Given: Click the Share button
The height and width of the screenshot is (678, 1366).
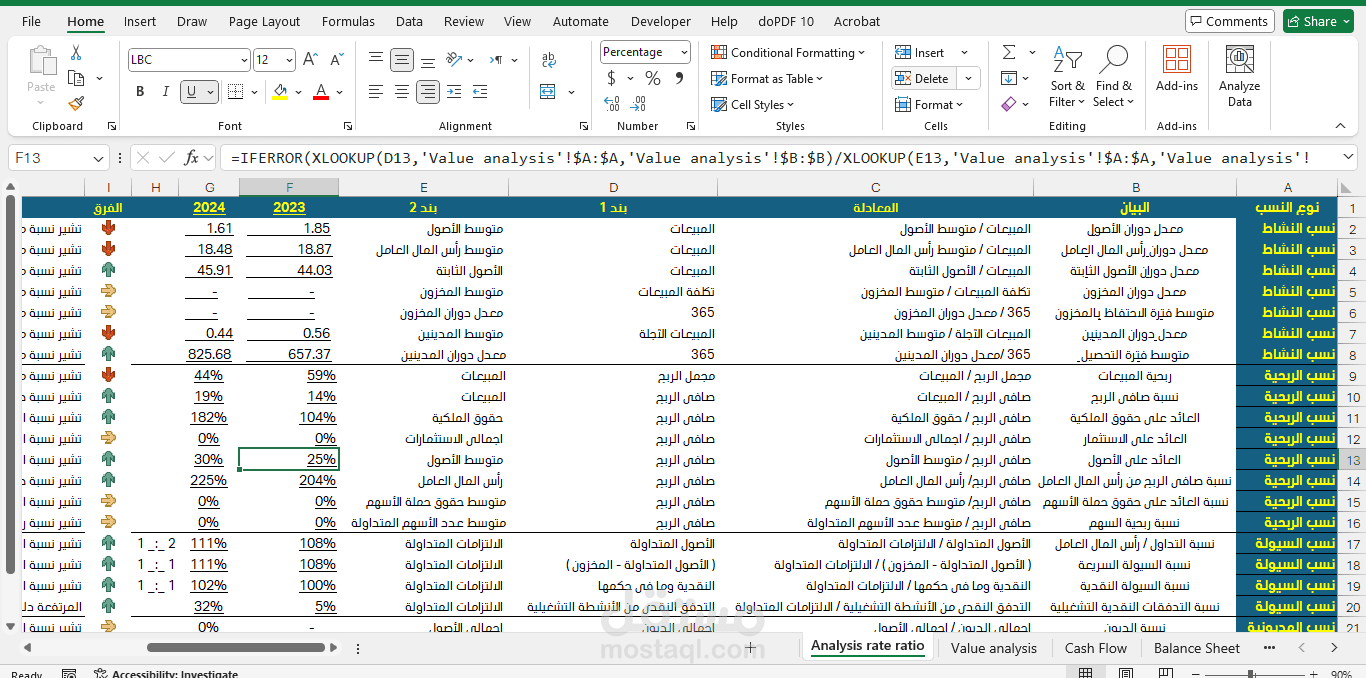Looking at the screenshot, I should click(1319, 21).
